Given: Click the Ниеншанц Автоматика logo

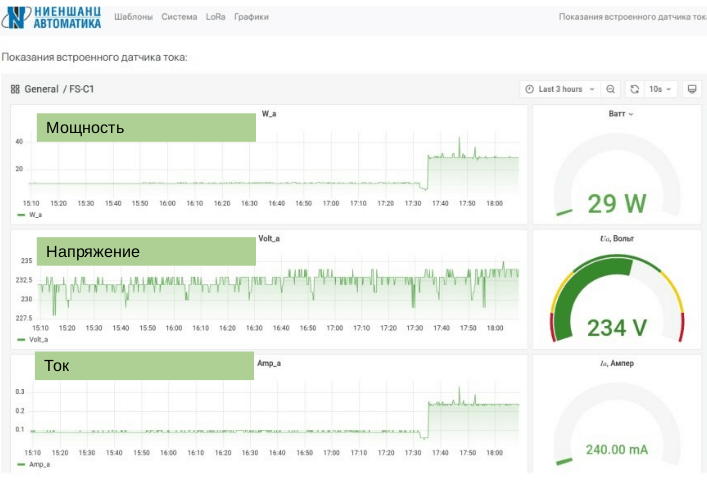Looking at the screenshot, I should click(x=55, y=18).
